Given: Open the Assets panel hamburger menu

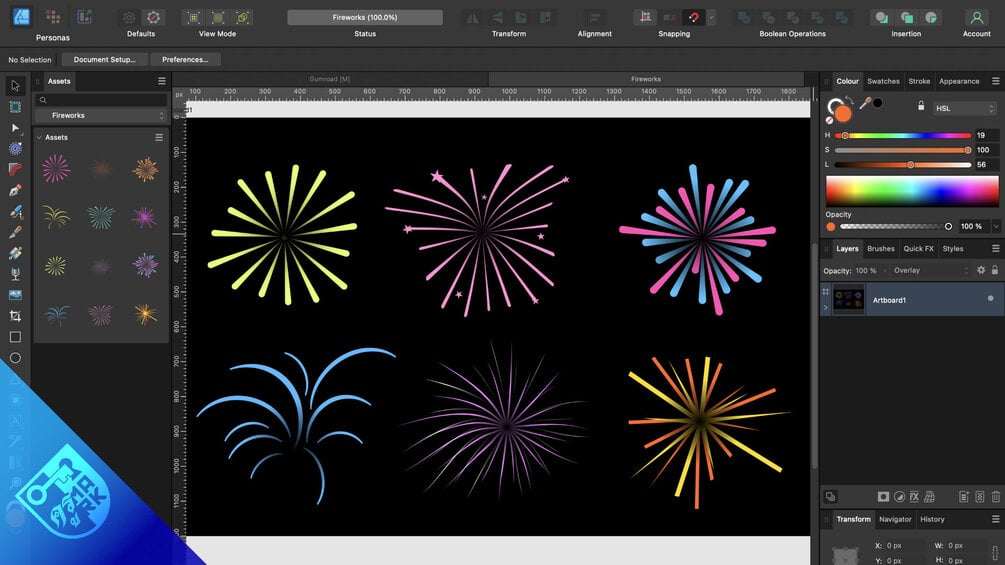Looking at the screenshot, I should [x=162, y=81].
